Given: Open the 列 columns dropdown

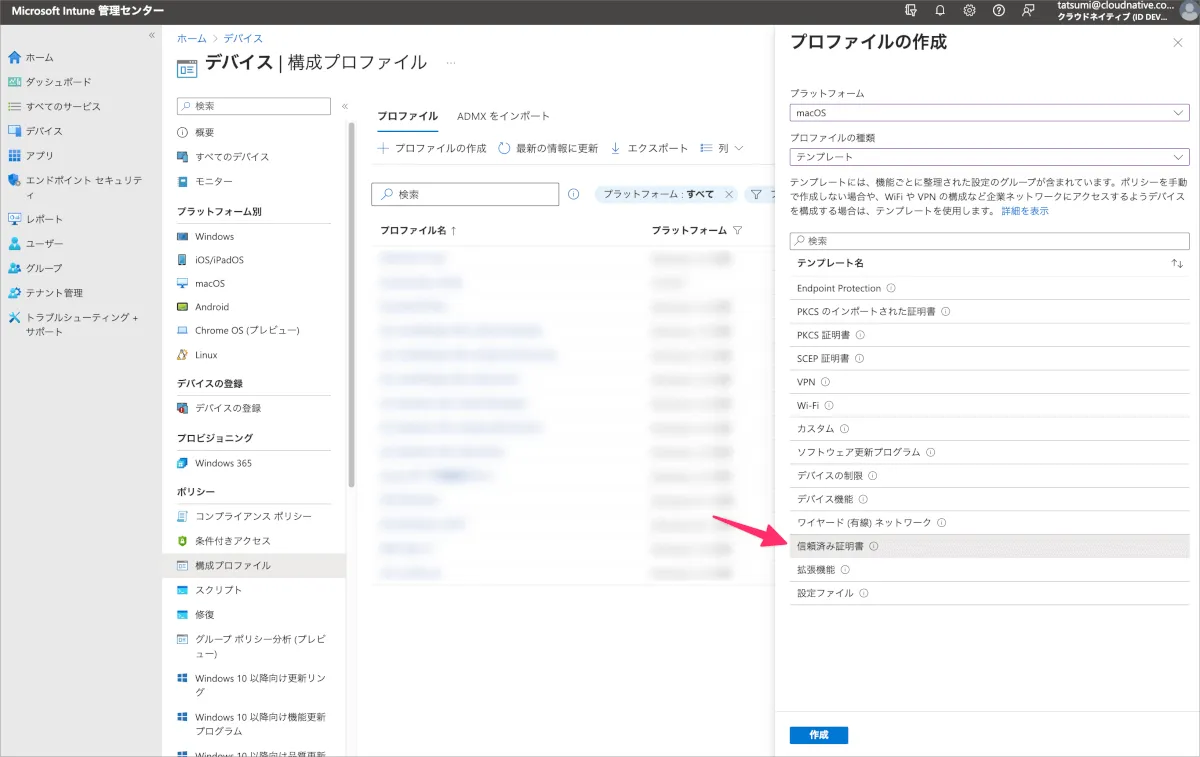Looking at the screenshot, I should (x=722, y=148).
